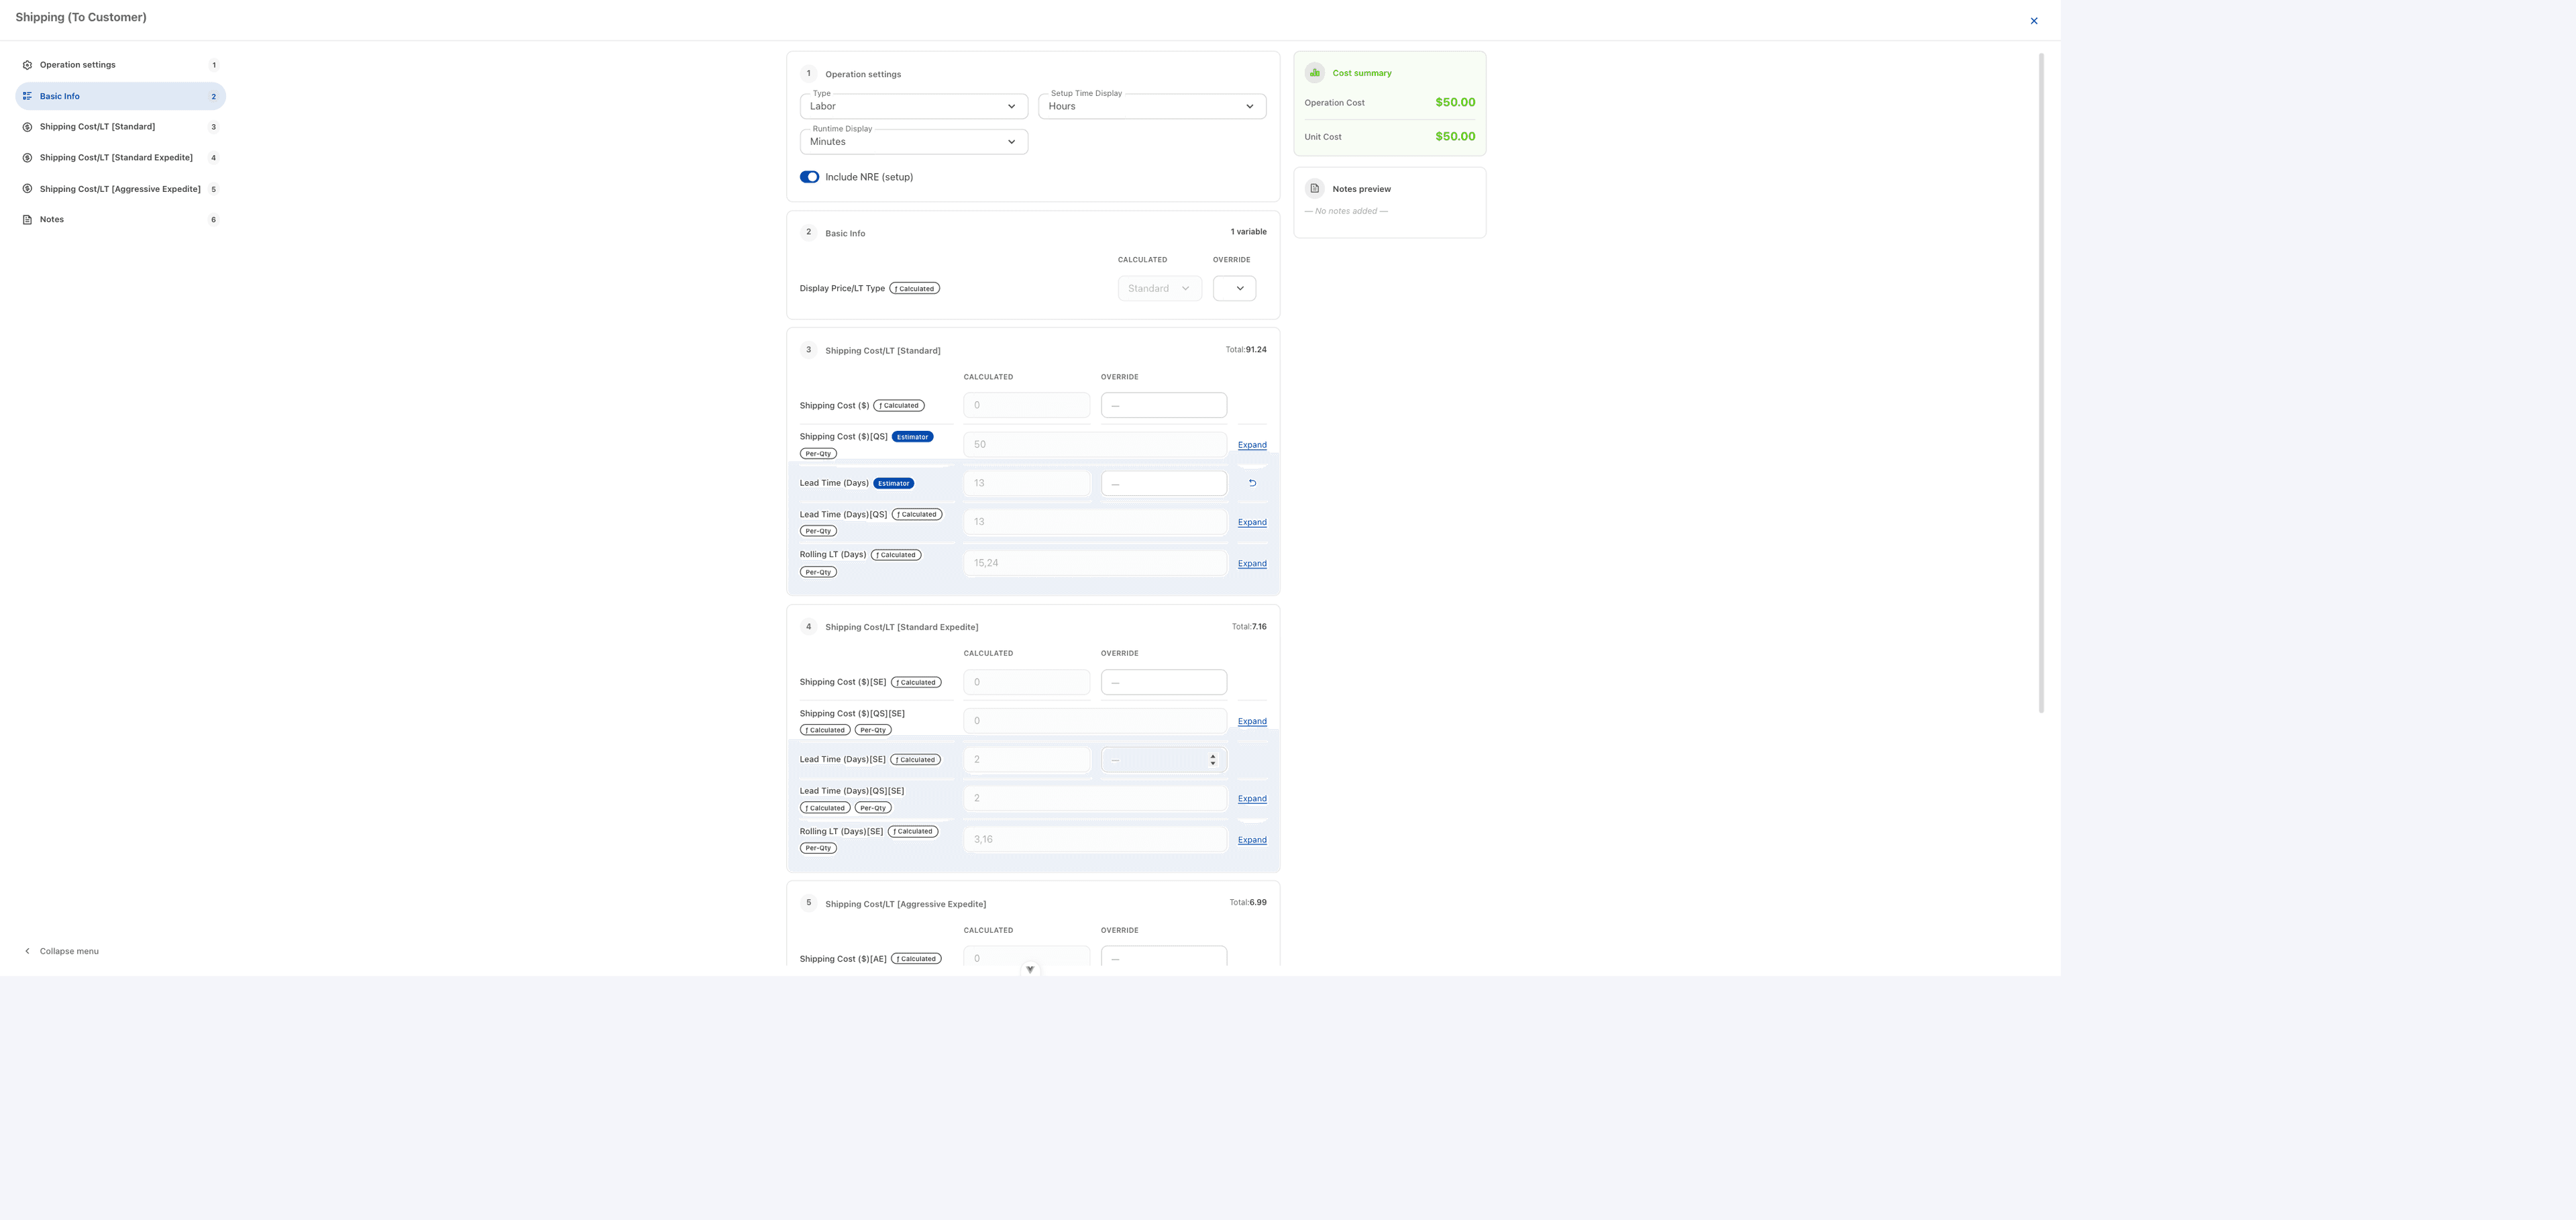Expand Shipping Cost ($)[QS][SE] row
The height and width of the screenshot is (1220, 2576).
[x=1252, y=721]
